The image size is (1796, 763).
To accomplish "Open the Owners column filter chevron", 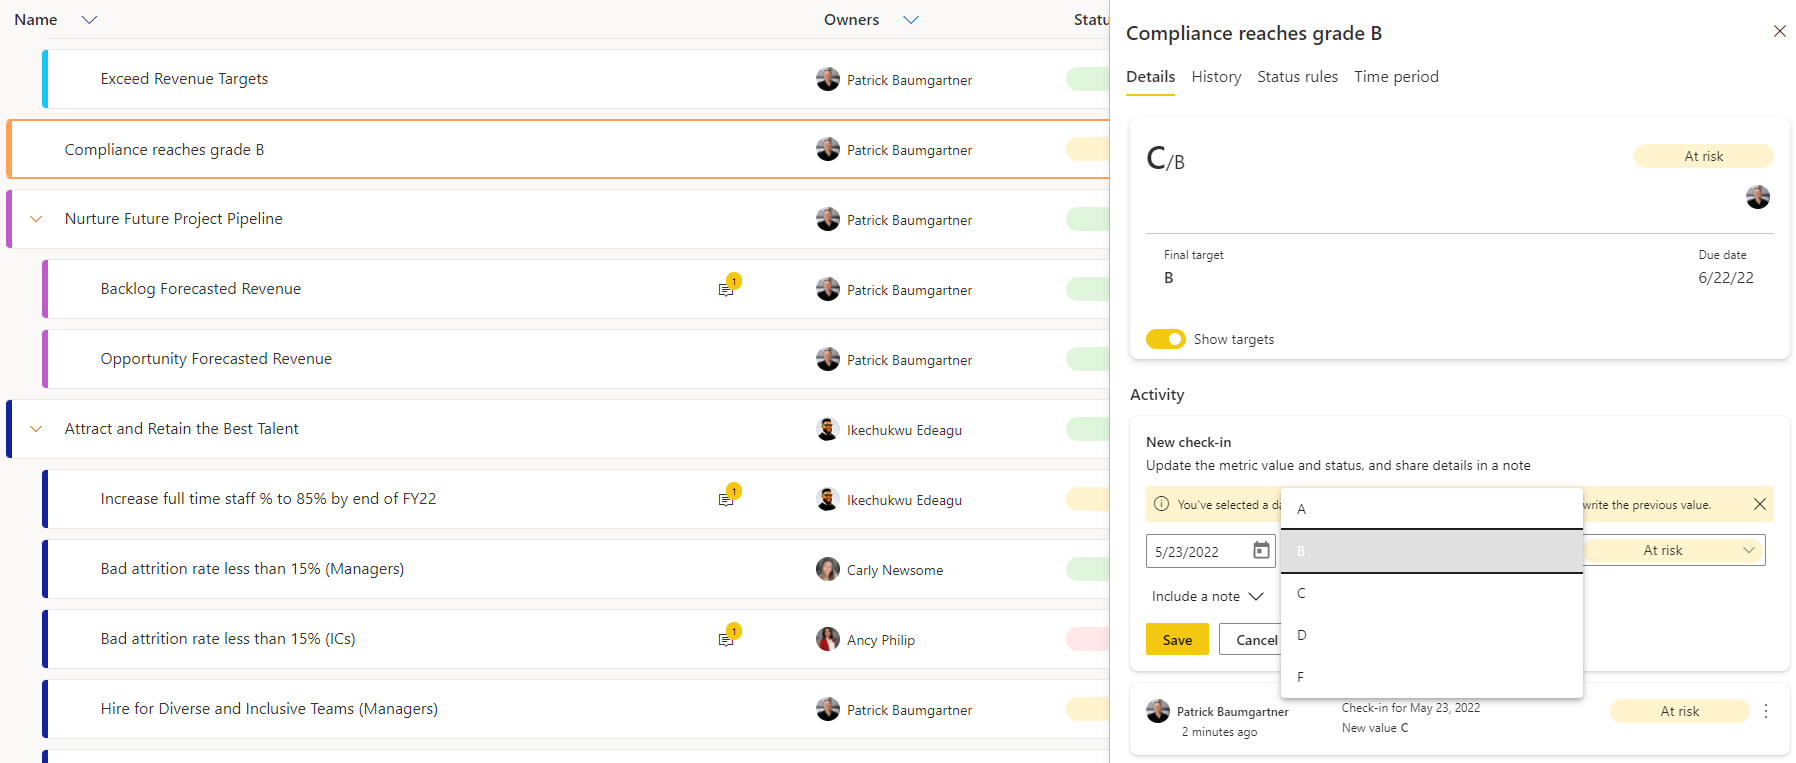I will tap(910, 20).
